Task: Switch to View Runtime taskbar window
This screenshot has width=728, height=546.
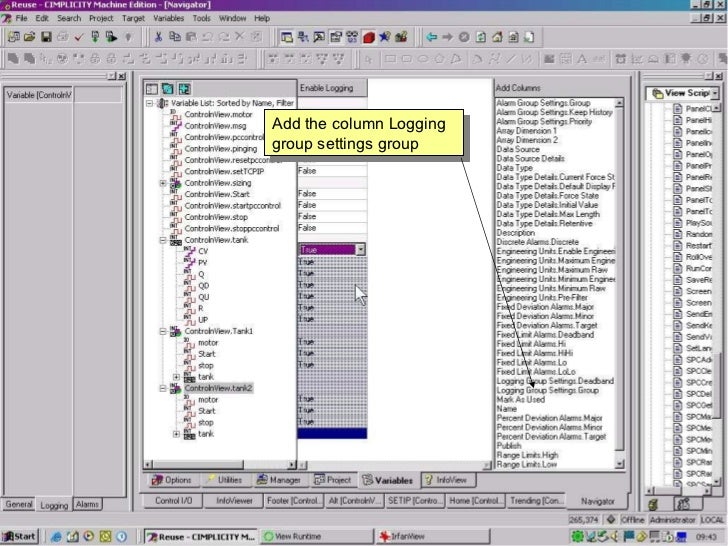Action: [317, 537]
